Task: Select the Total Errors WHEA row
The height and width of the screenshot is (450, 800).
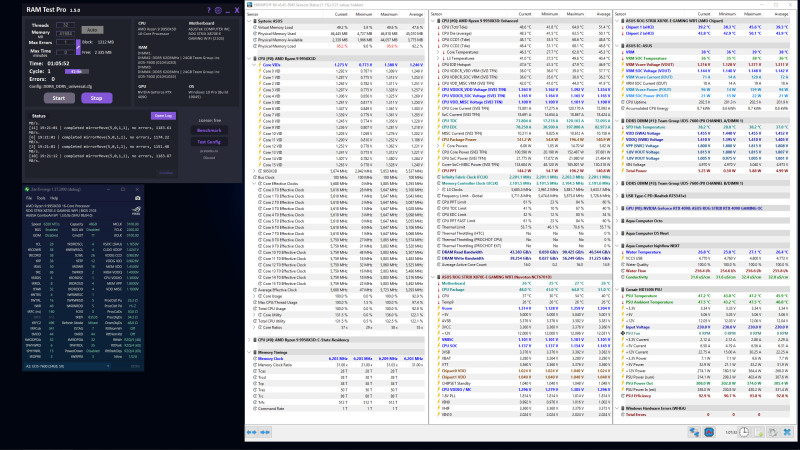Action: click(x=705, y=415)
